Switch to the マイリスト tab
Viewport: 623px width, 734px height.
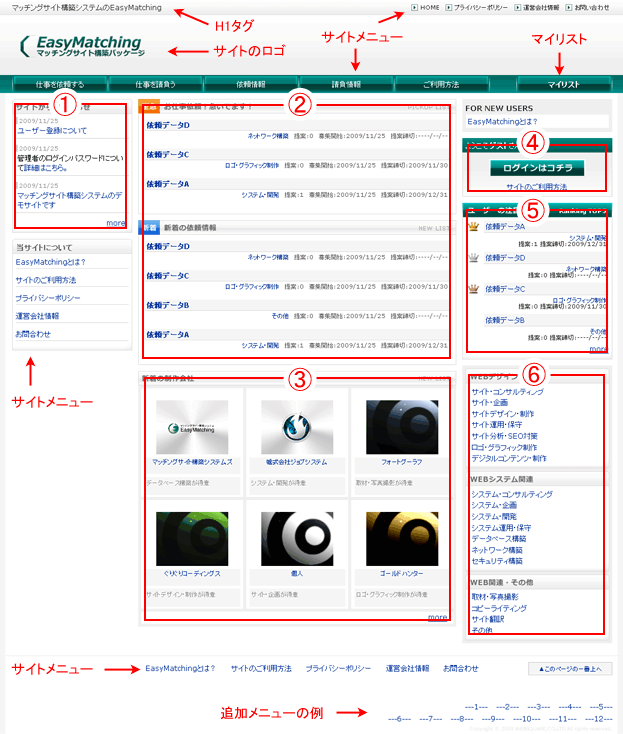[x=563, y=85]
